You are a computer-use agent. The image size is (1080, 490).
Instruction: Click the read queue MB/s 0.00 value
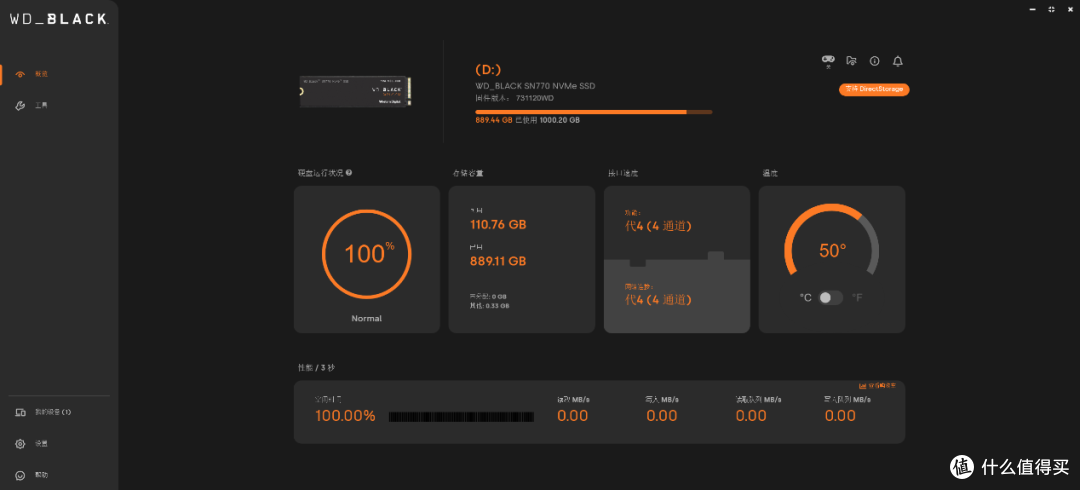[751, 416]
